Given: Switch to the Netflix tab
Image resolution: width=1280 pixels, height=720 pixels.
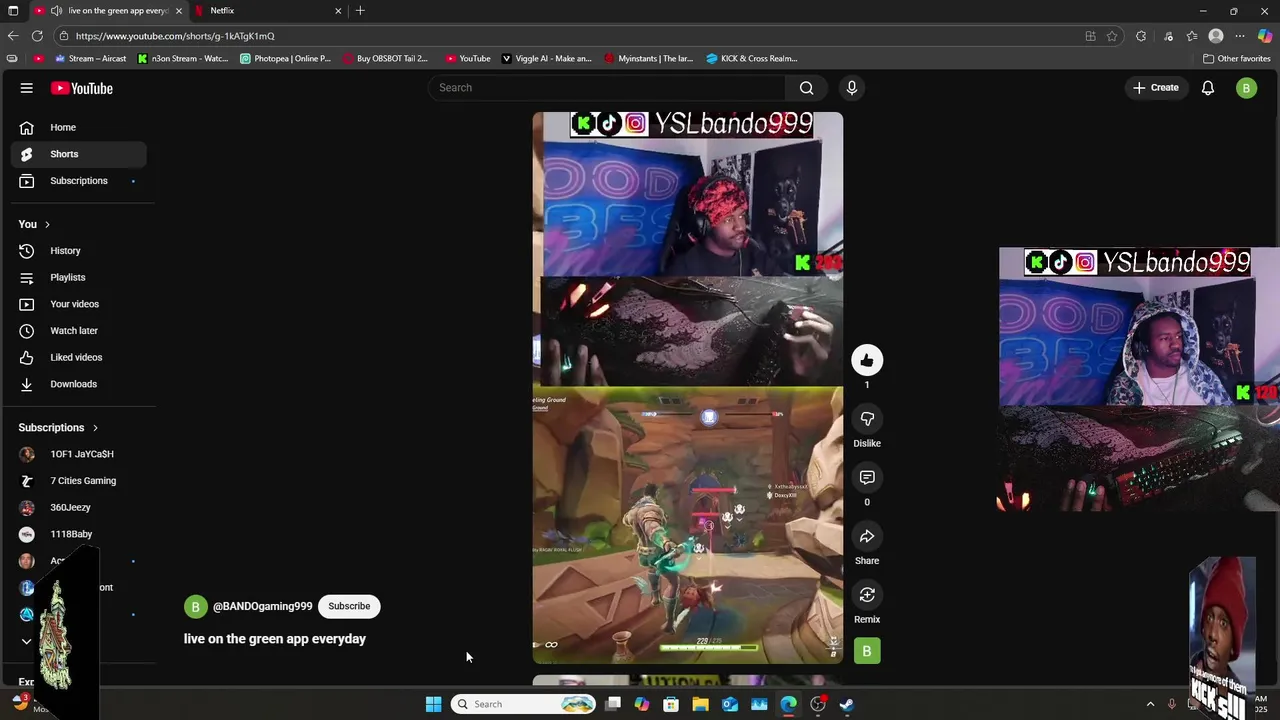Looking at the screenshot, I should (268, 11).
